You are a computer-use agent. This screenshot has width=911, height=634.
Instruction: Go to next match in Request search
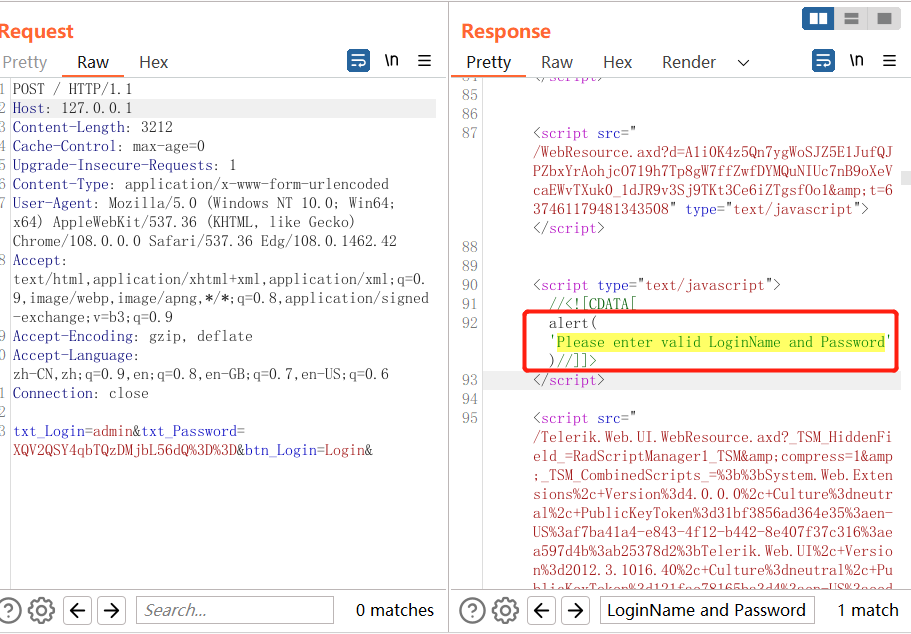tap(112, 610)
